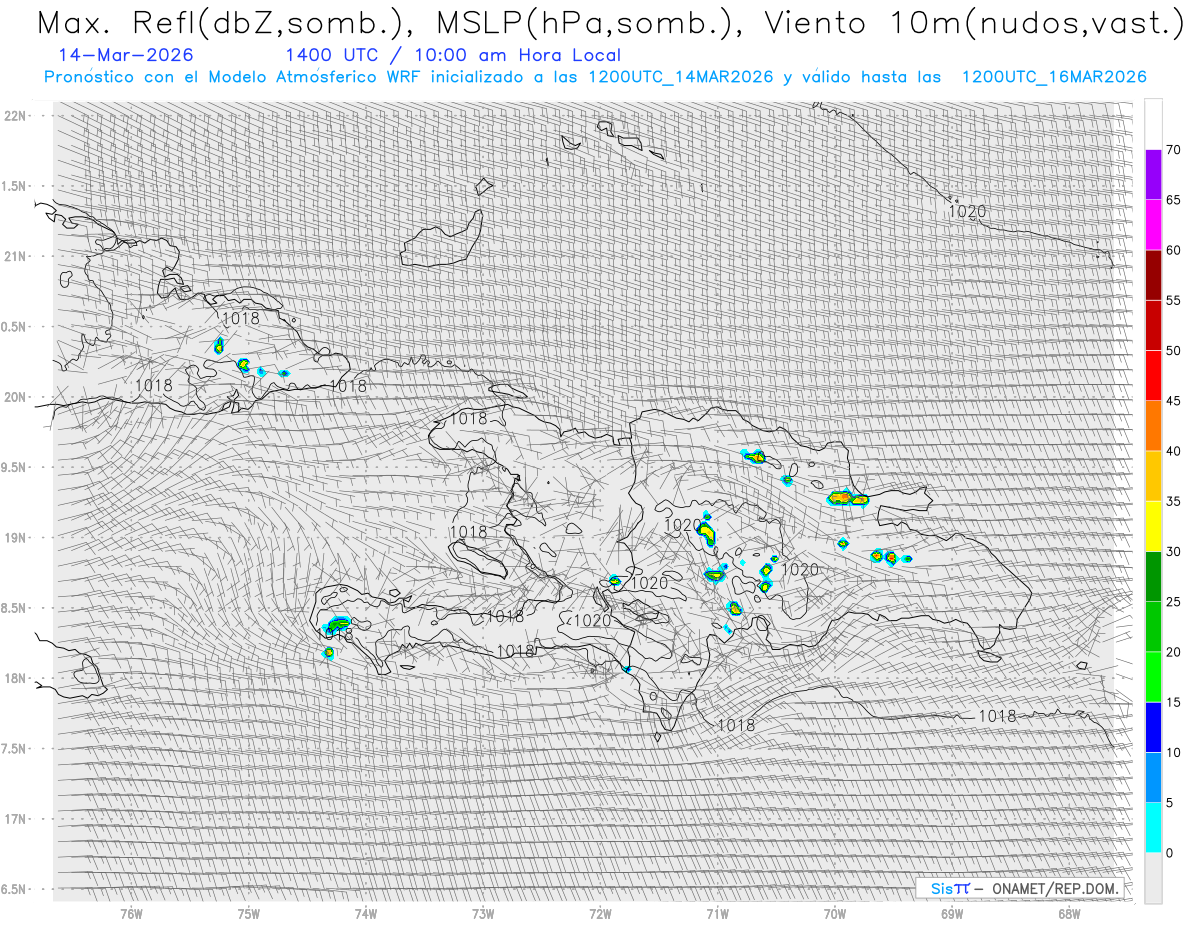Screen dimensions: 1200x927
Task: Select the orange 40-45 dBZ colorbar band
Action: coord(1153,426)
